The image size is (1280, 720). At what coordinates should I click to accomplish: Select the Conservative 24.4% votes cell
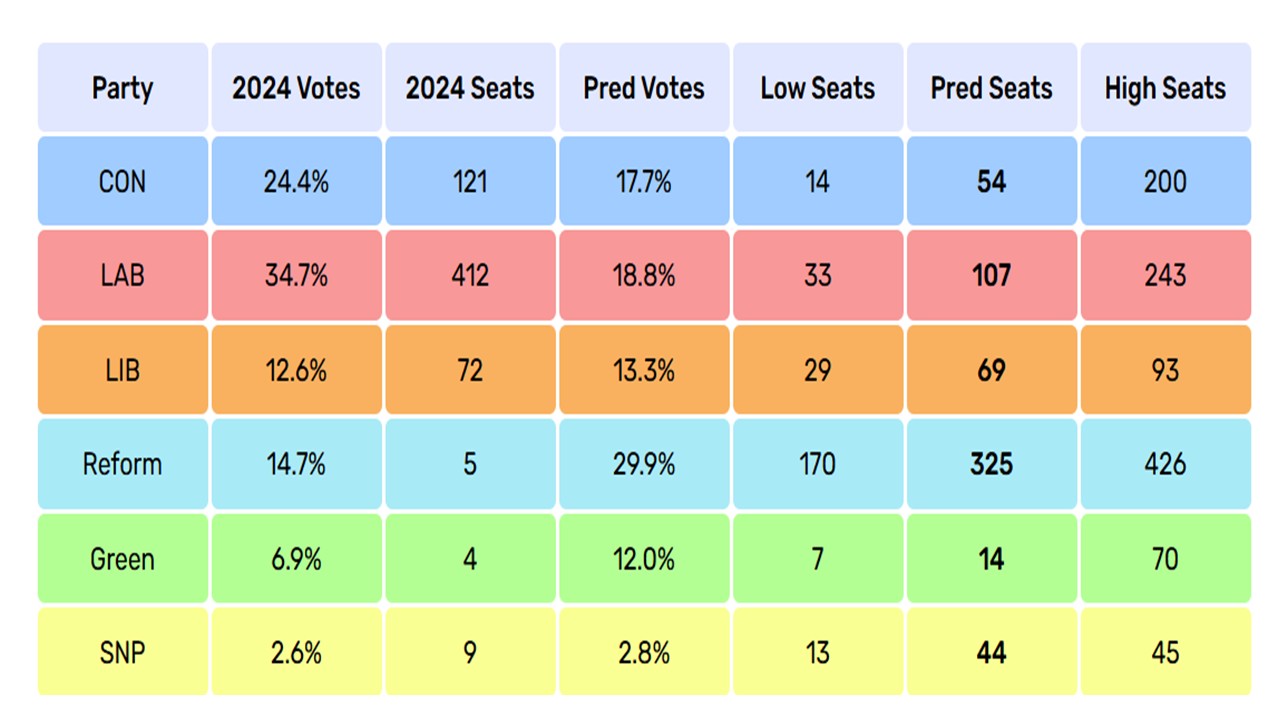pyautogui.click(x=296, y=181)
